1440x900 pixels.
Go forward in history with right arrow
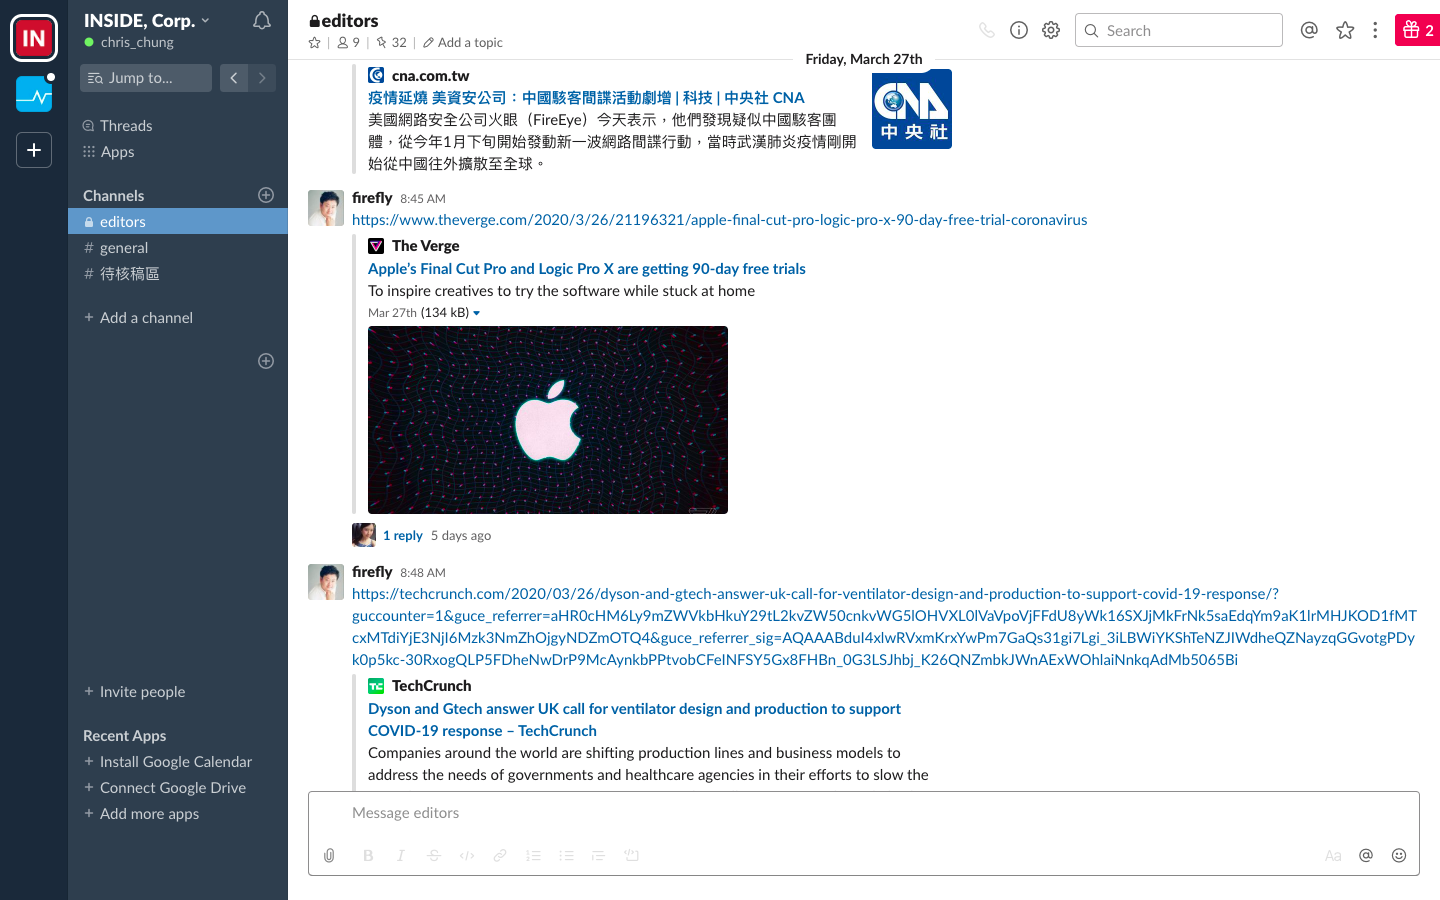pyautogui.click(x=262, y=78)
